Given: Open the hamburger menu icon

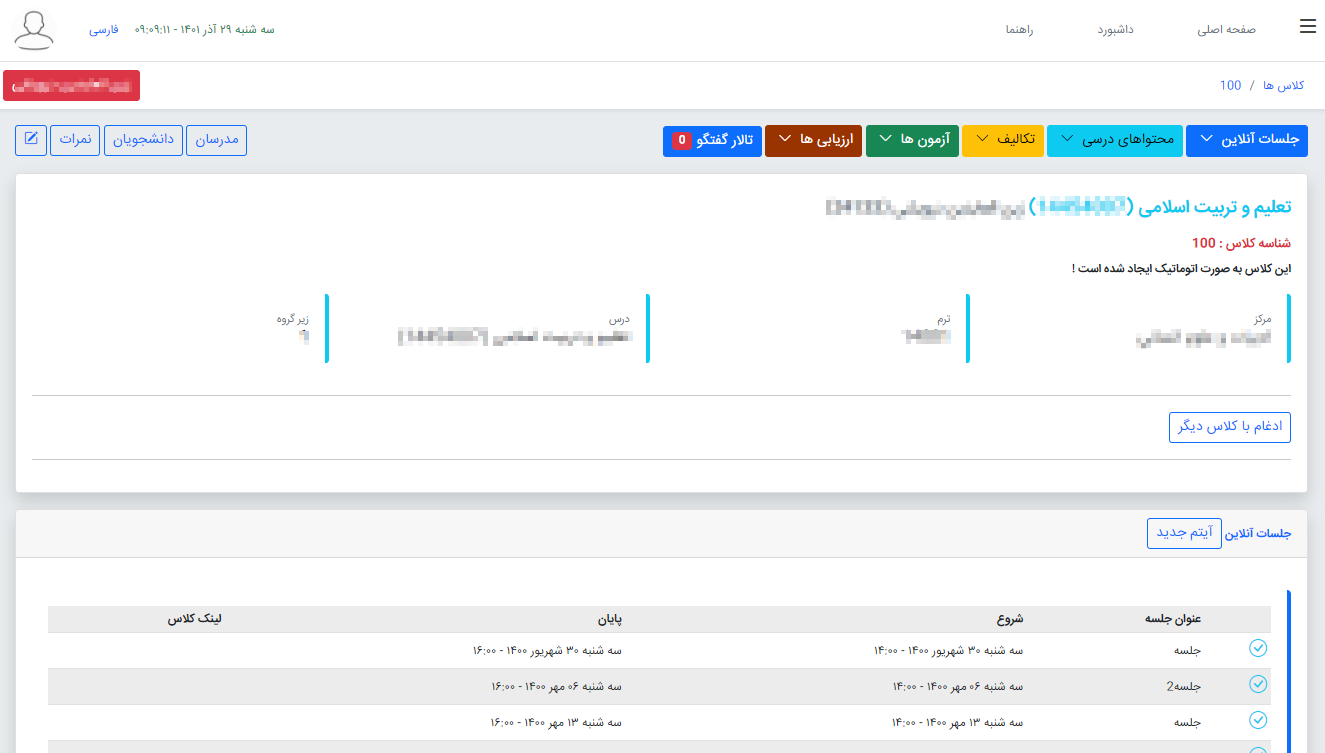Looking at the screenshot, I should (x=1307, y=27).
